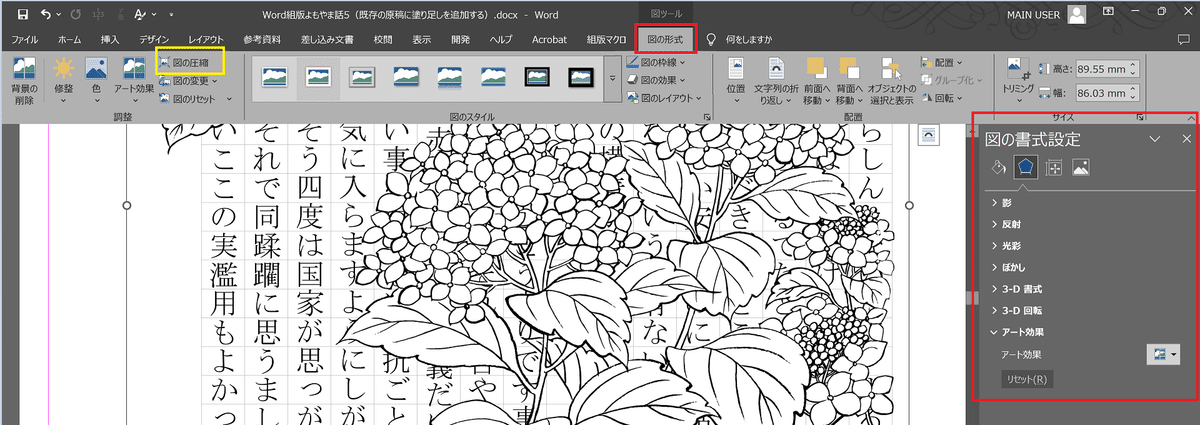
Task: Open 文字列の折り返し wrap text menu
Action: 775,82
